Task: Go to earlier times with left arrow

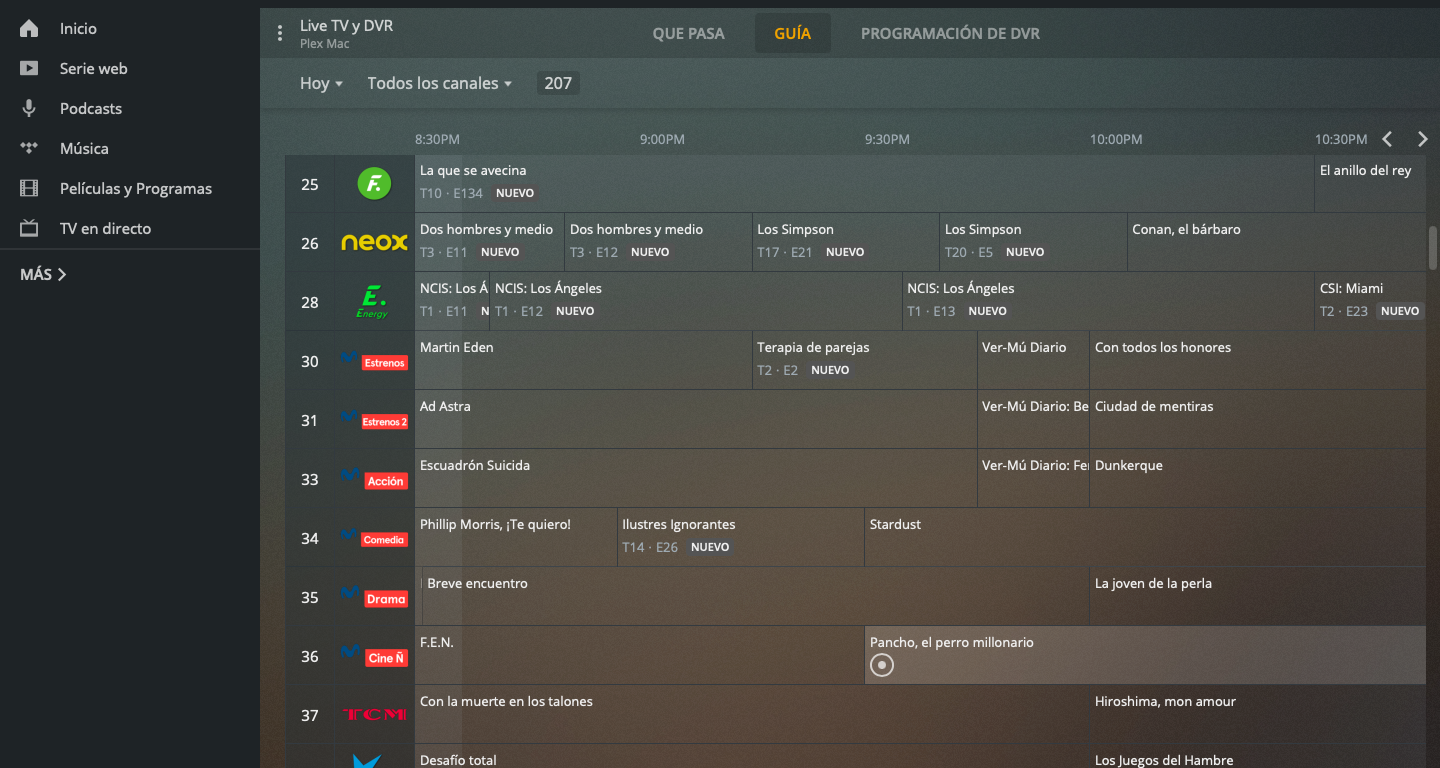Action: 1387,139
